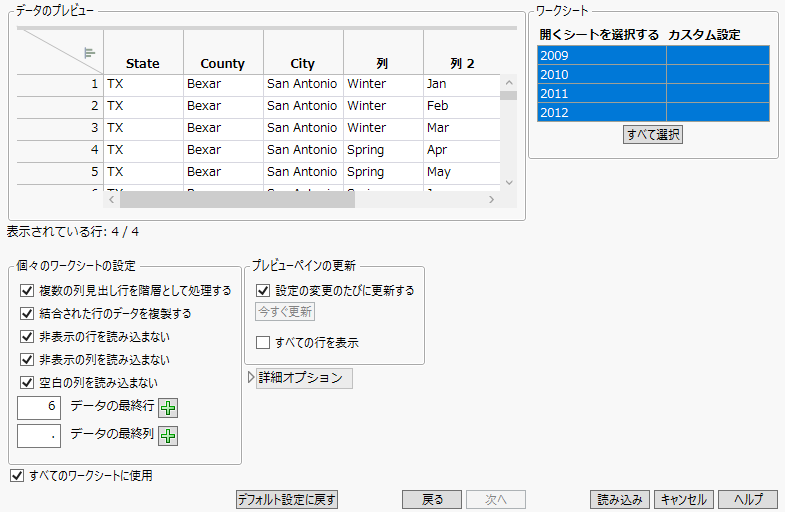The height and width of the screenshot is (512, 785).
Task: Click 読み込み button
Action: point(620,499)
